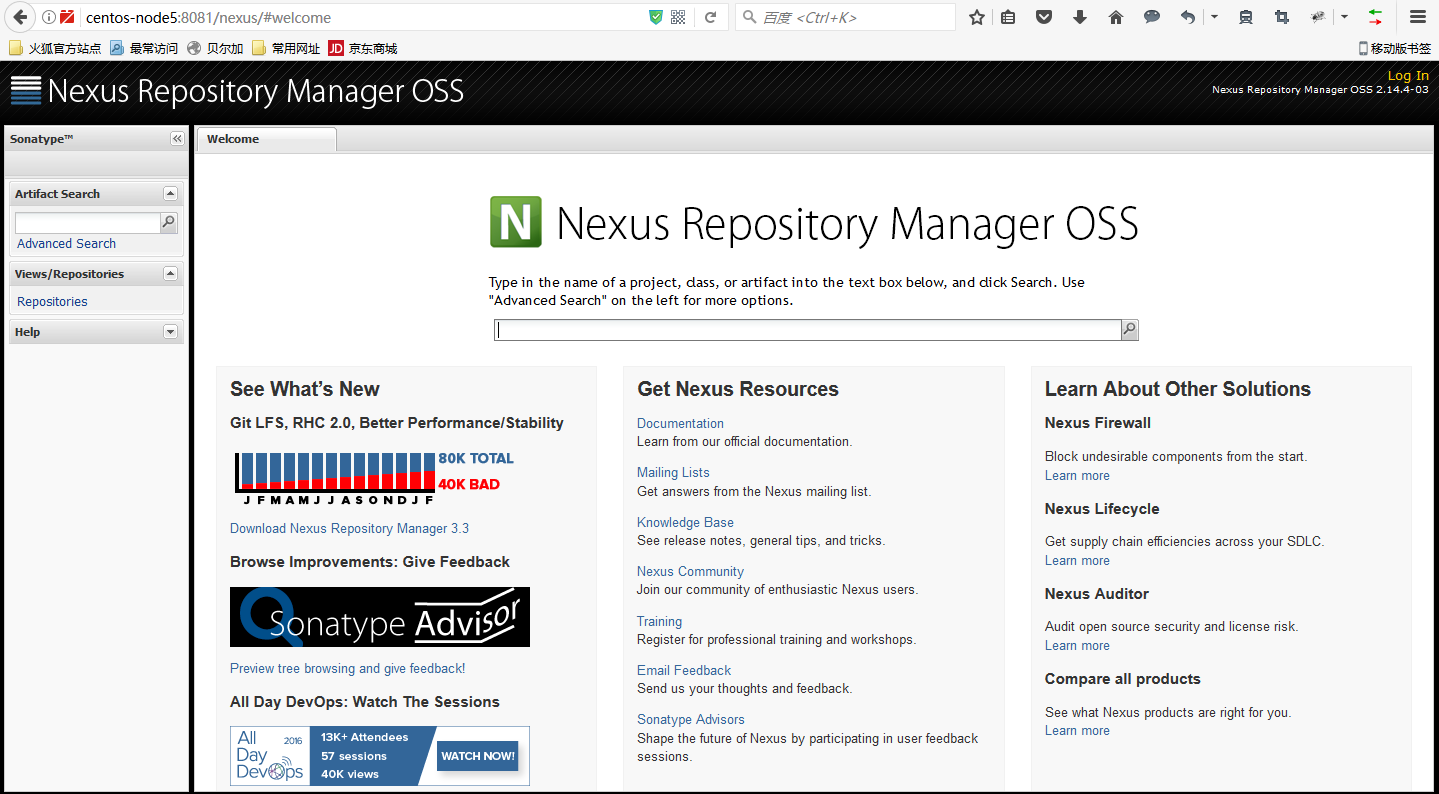The image size is (1439, 794).
Task: Collapse the Sonatype sidebar panel
Action: [x=177, y=139]
